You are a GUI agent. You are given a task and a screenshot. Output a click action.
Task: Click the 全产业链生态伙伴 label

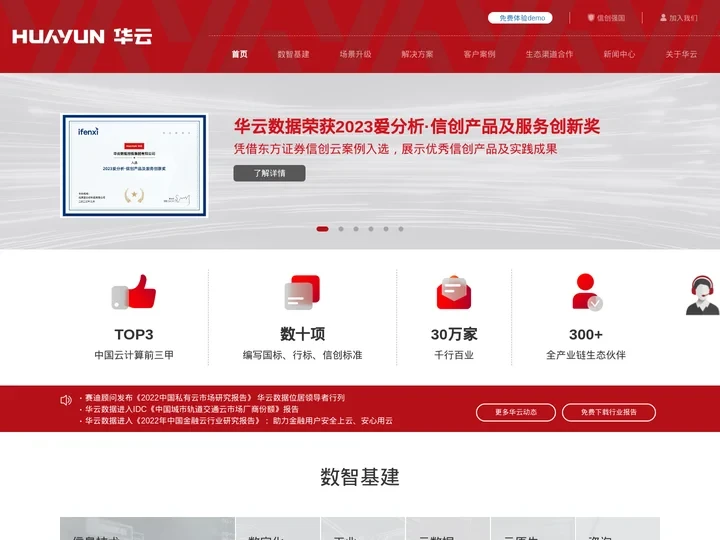coord(586,355)
